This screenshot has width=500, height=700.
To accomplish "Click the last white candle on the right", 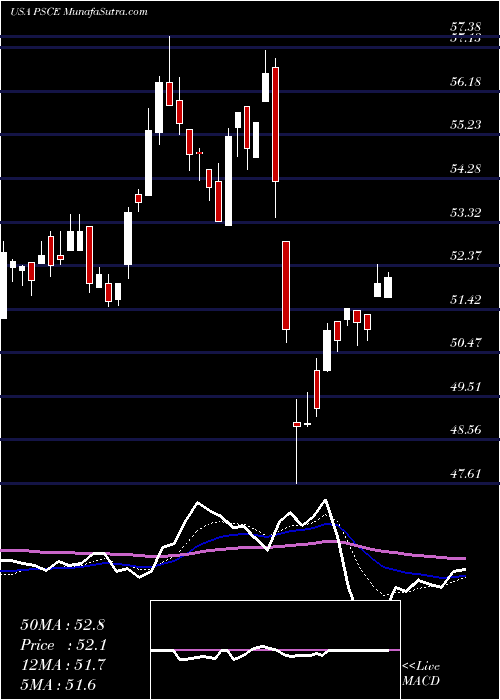I will point(388,287).
